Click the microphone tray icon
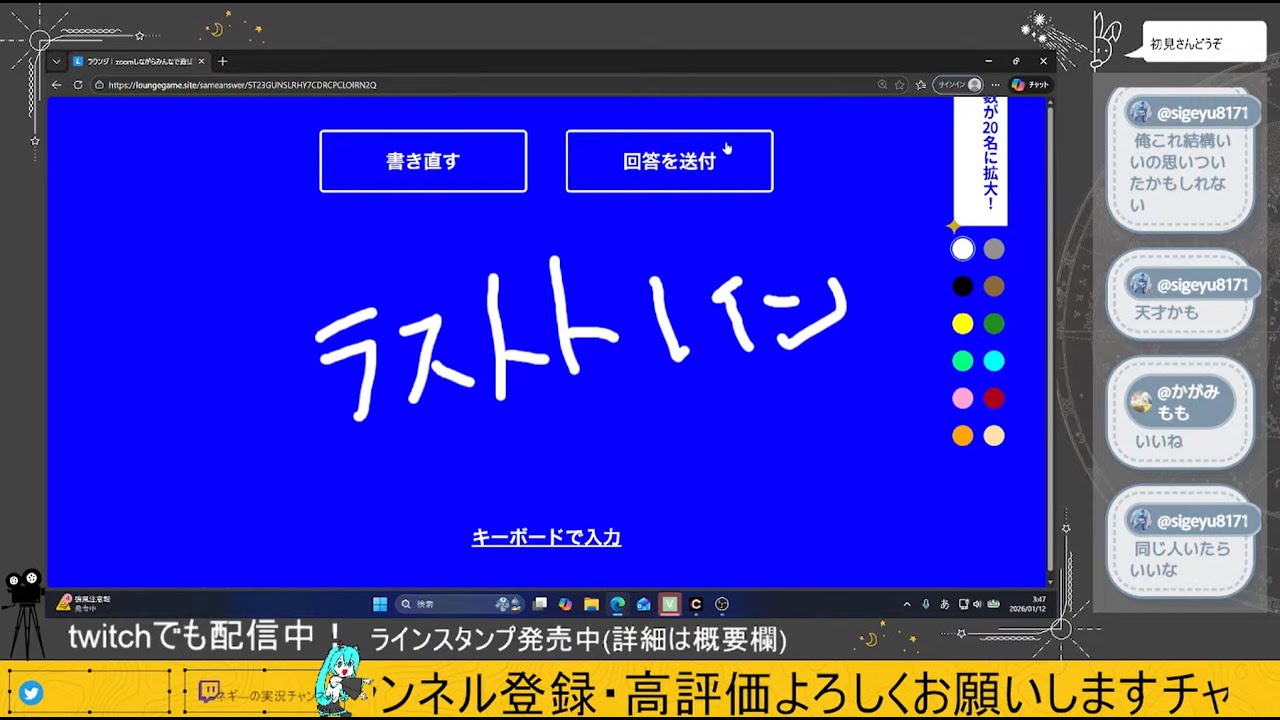Viewport: 1280px width, 720px height. click(x=926, y=604)
